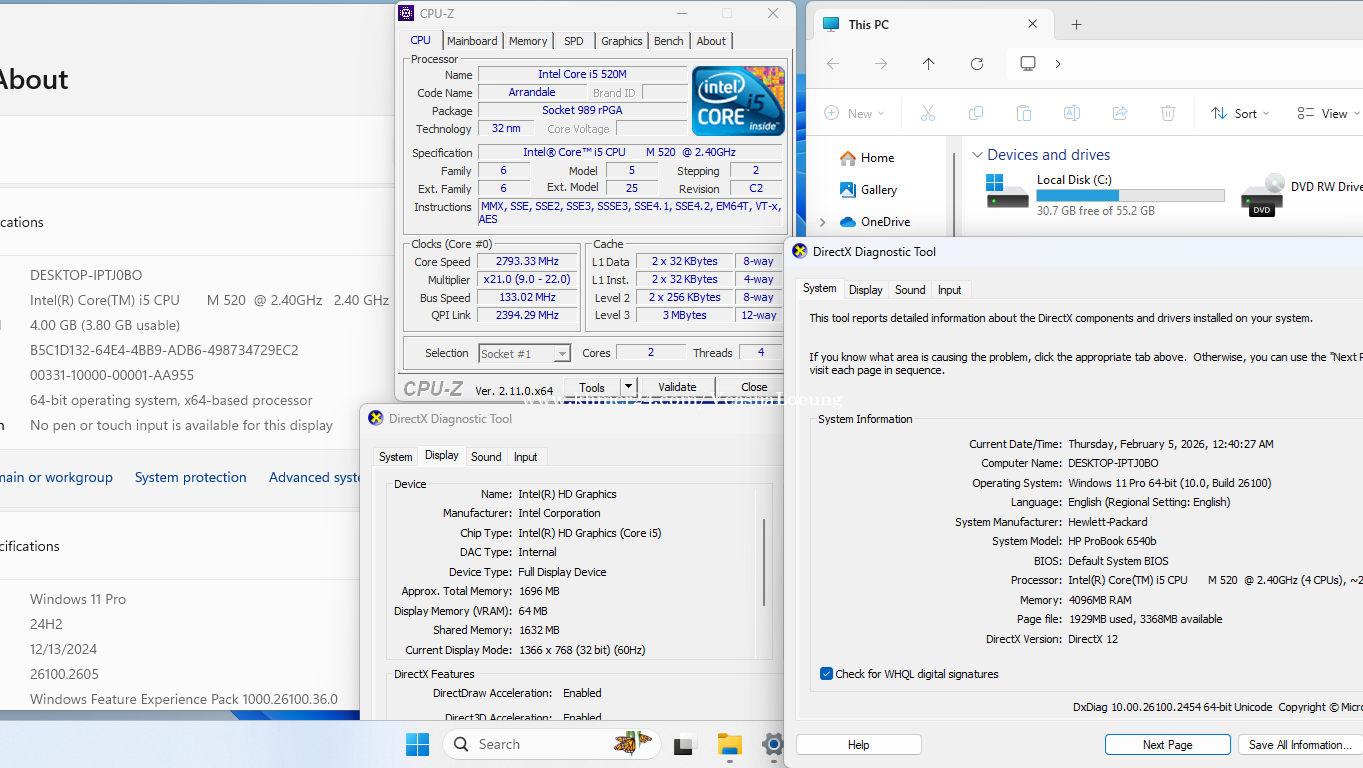This screenshot has height=768, width=1363.
Task: Open the Sound tab in DirectX Diagnostic Tool
Action: click(909, 290)
